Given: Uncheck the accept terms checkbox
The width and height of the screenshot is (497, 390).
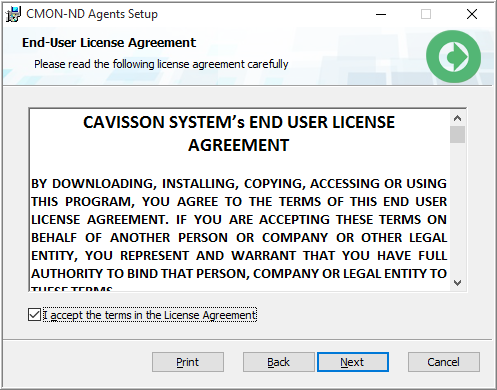Looking at the screenshot, I should point(34,315).
